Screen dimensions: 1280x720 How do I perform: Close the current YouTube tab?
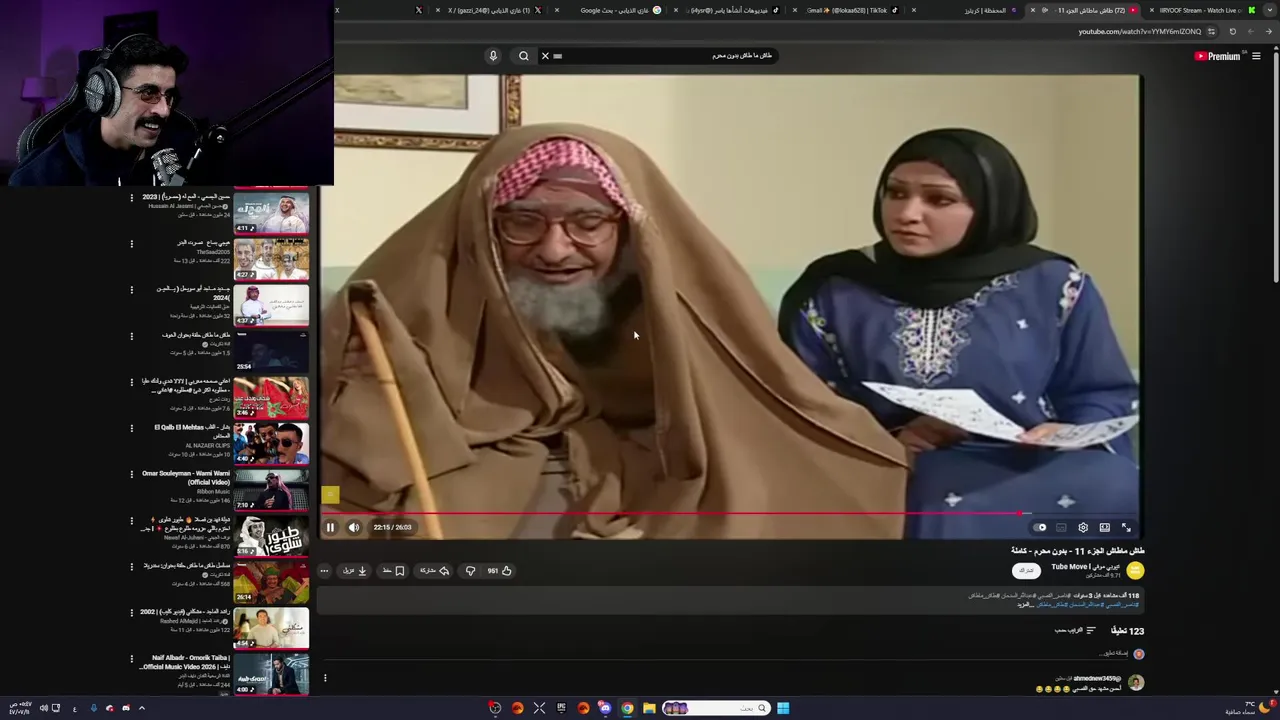(1033, 10)
